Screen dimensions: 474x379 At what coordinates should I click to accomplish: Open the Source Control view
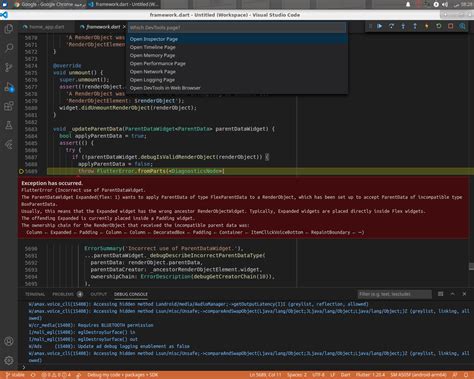(9, 67)
